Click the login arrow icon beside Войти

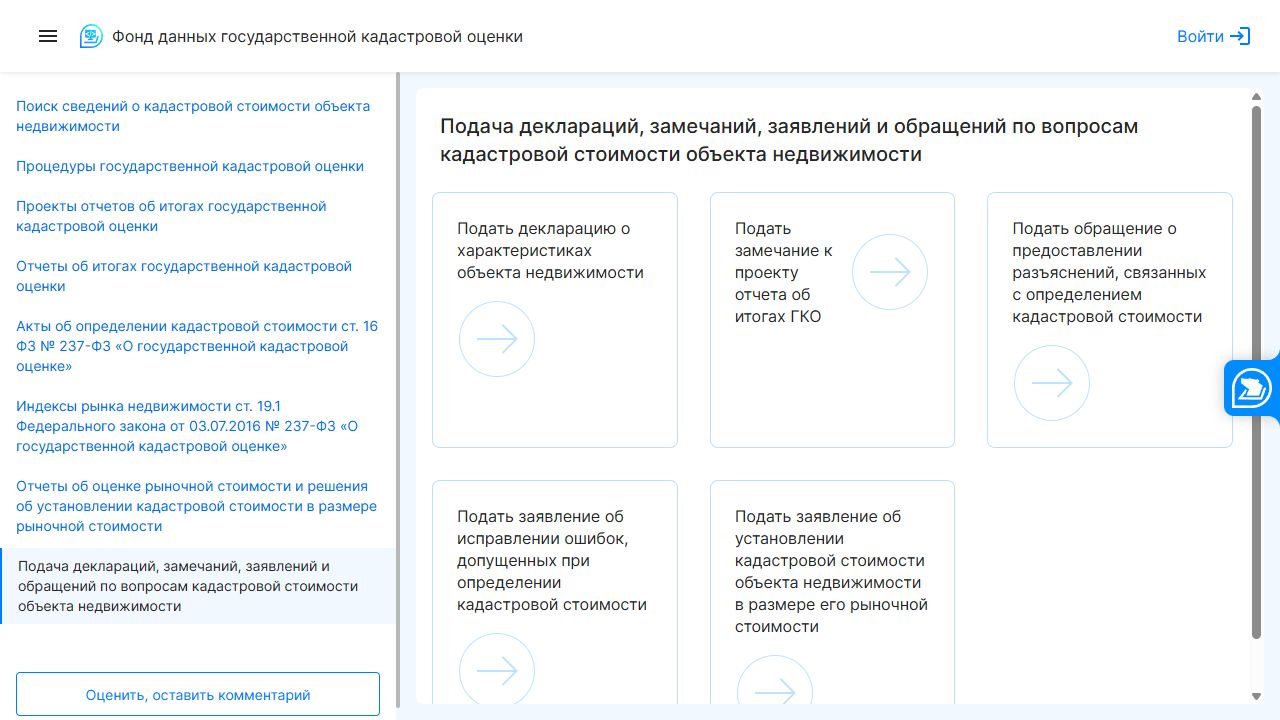point(1240,36)
